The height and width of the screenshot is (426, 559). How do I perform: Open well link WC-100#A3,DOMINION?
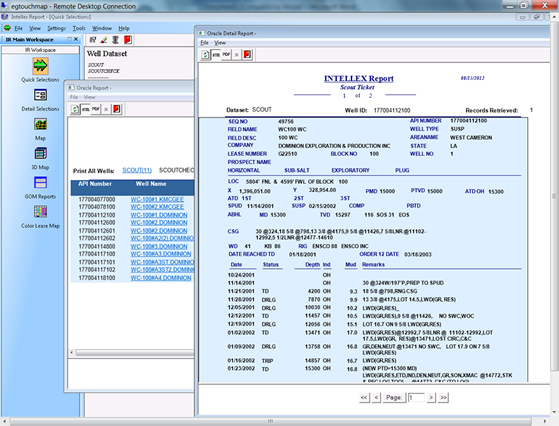(x=161, y=254)
